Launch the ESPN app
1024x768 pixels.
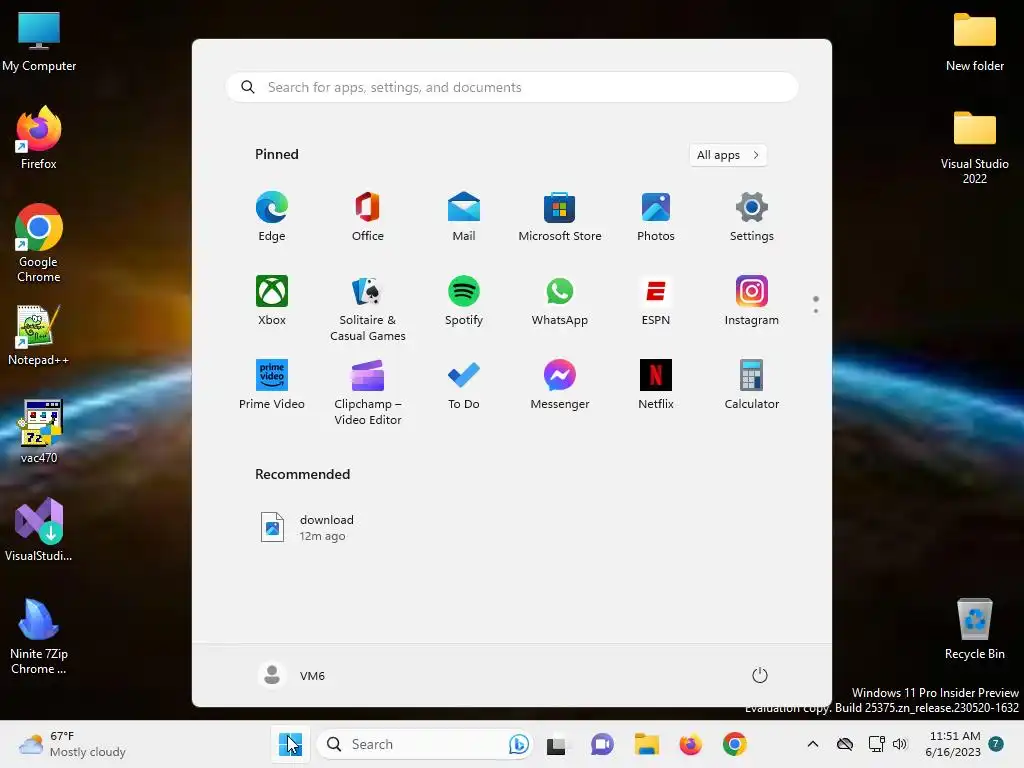(x=656, y=300)
